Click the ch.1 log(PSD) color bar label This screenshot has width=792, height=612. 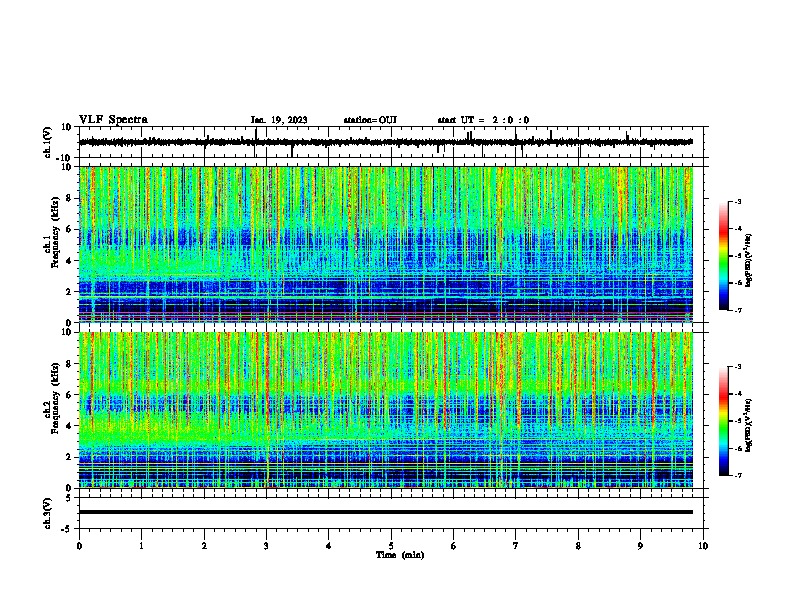coord(748,260)
